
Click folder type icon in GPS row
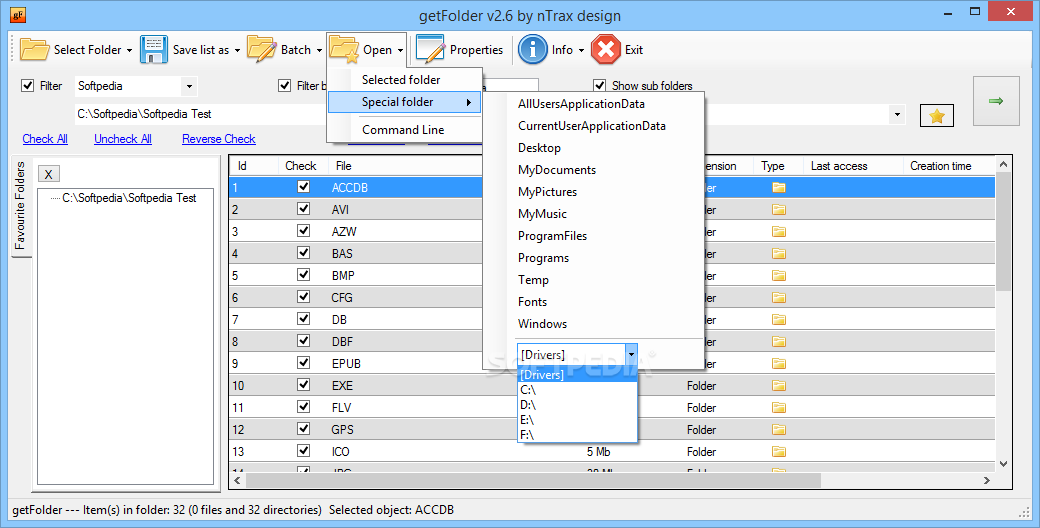(x=779, y=429)
